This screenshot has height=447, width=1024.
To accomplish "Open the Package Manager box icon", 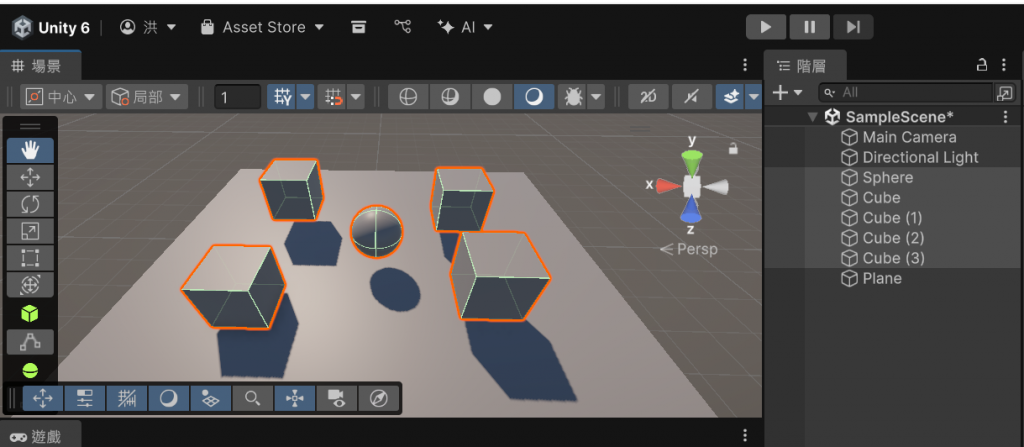I will click(358, 27).
